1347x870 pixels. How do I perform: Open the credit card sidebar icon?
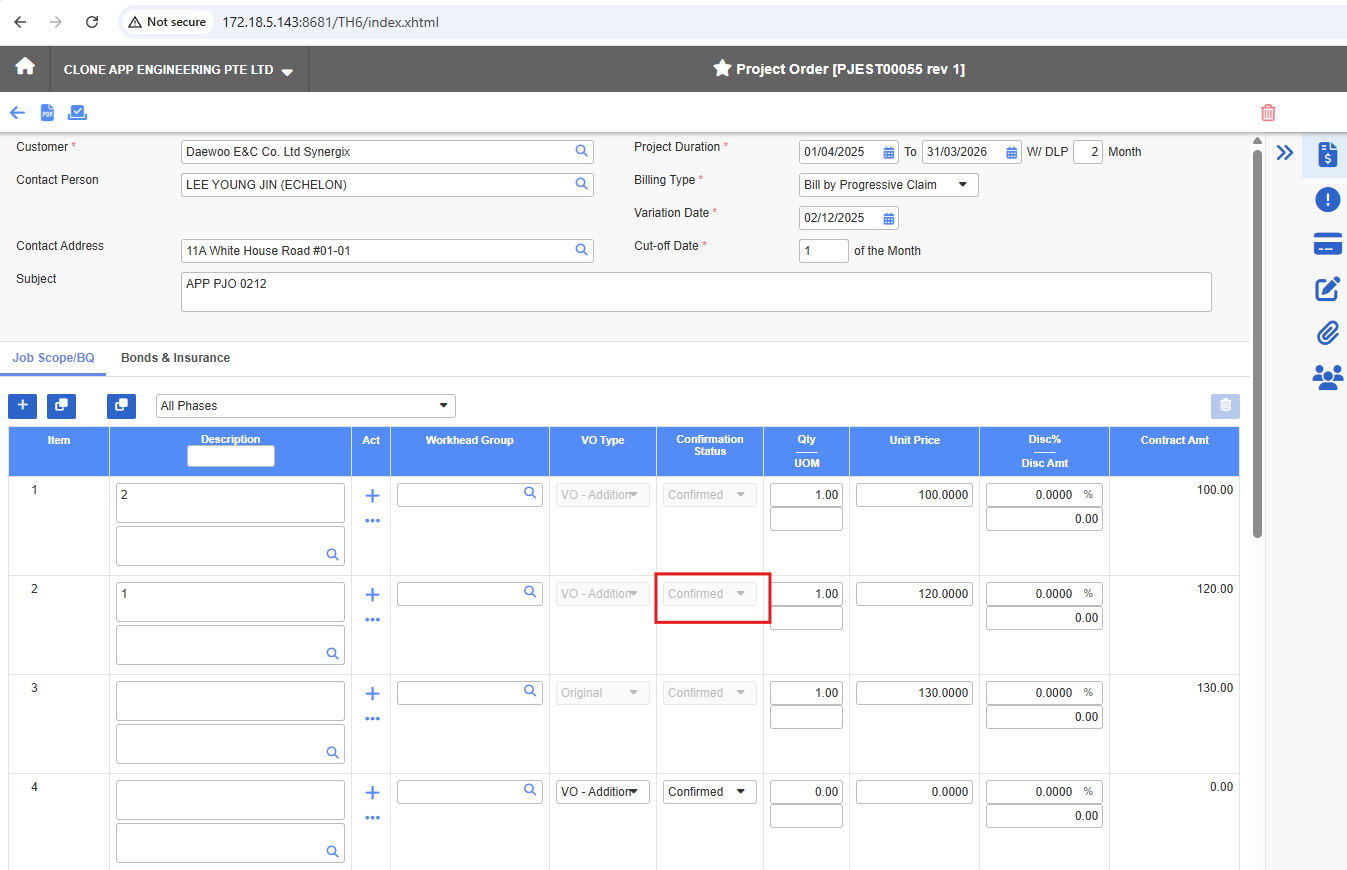[1327, 244]
